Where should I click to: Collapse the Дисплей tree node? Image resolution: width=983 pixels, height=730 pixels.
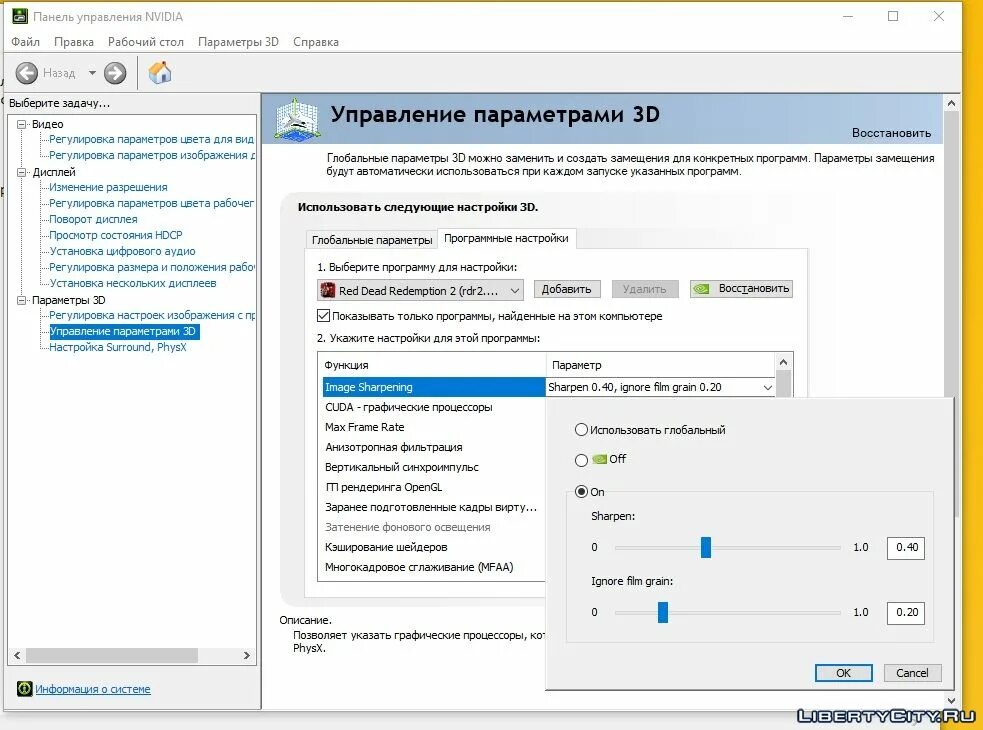coord(22,172)
